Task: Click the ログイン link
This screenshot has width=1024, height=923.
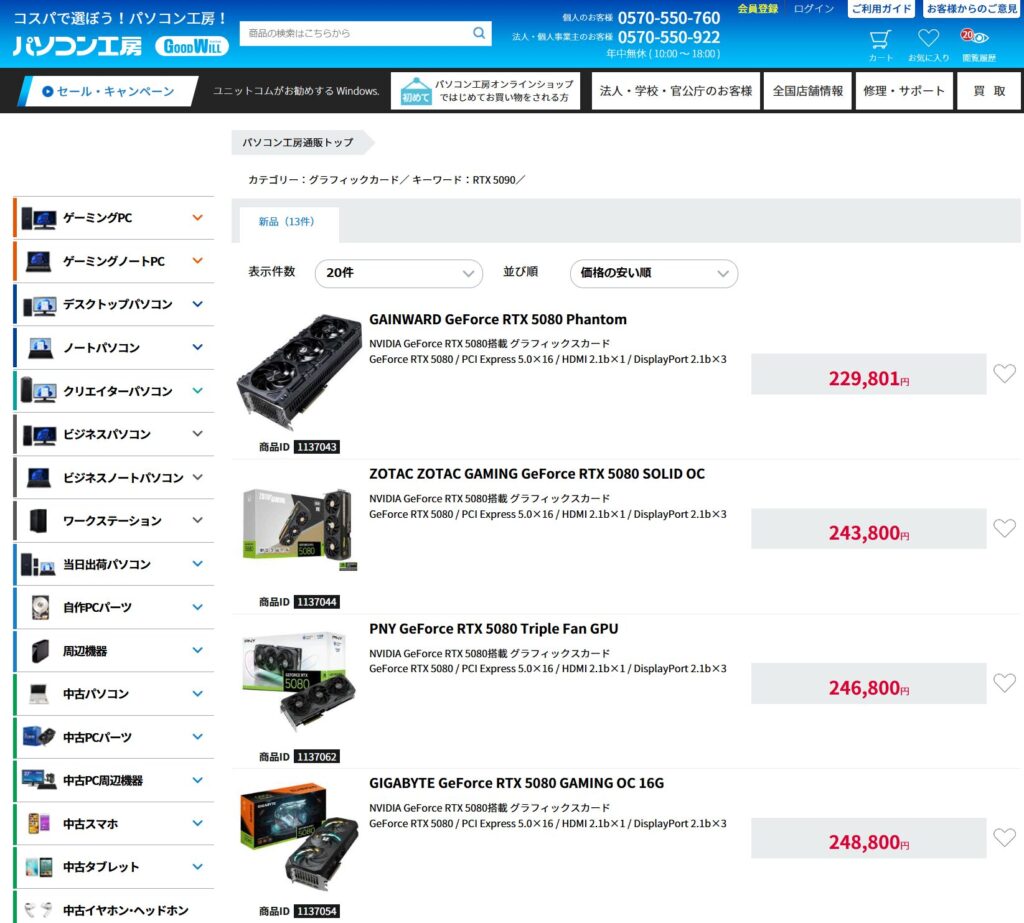Action: click(813, 8)
